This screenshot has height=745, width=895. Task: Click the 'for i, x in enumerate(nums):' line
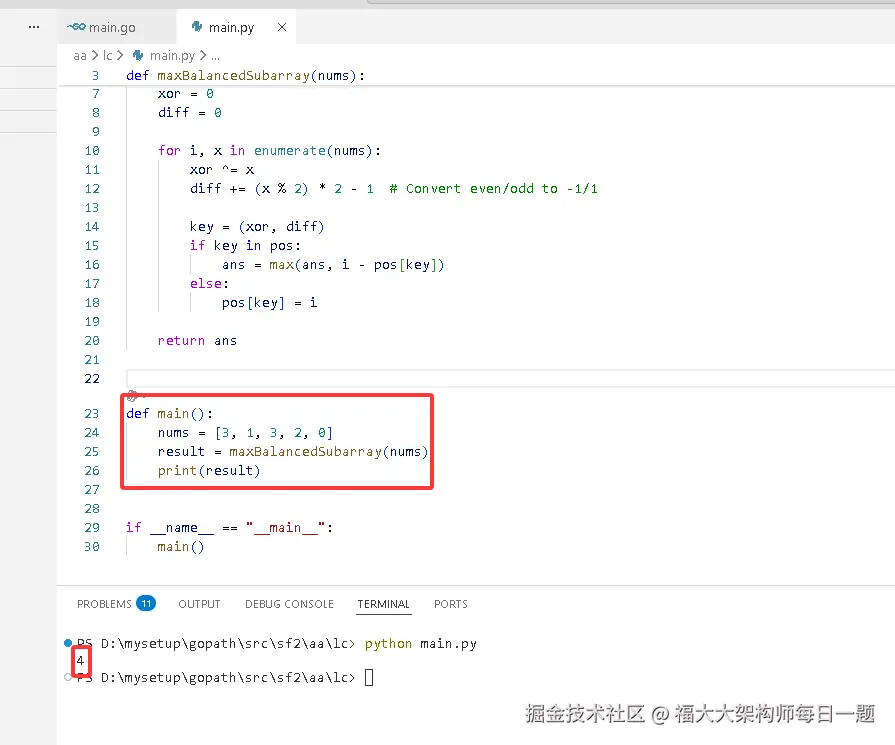[269, 151]
